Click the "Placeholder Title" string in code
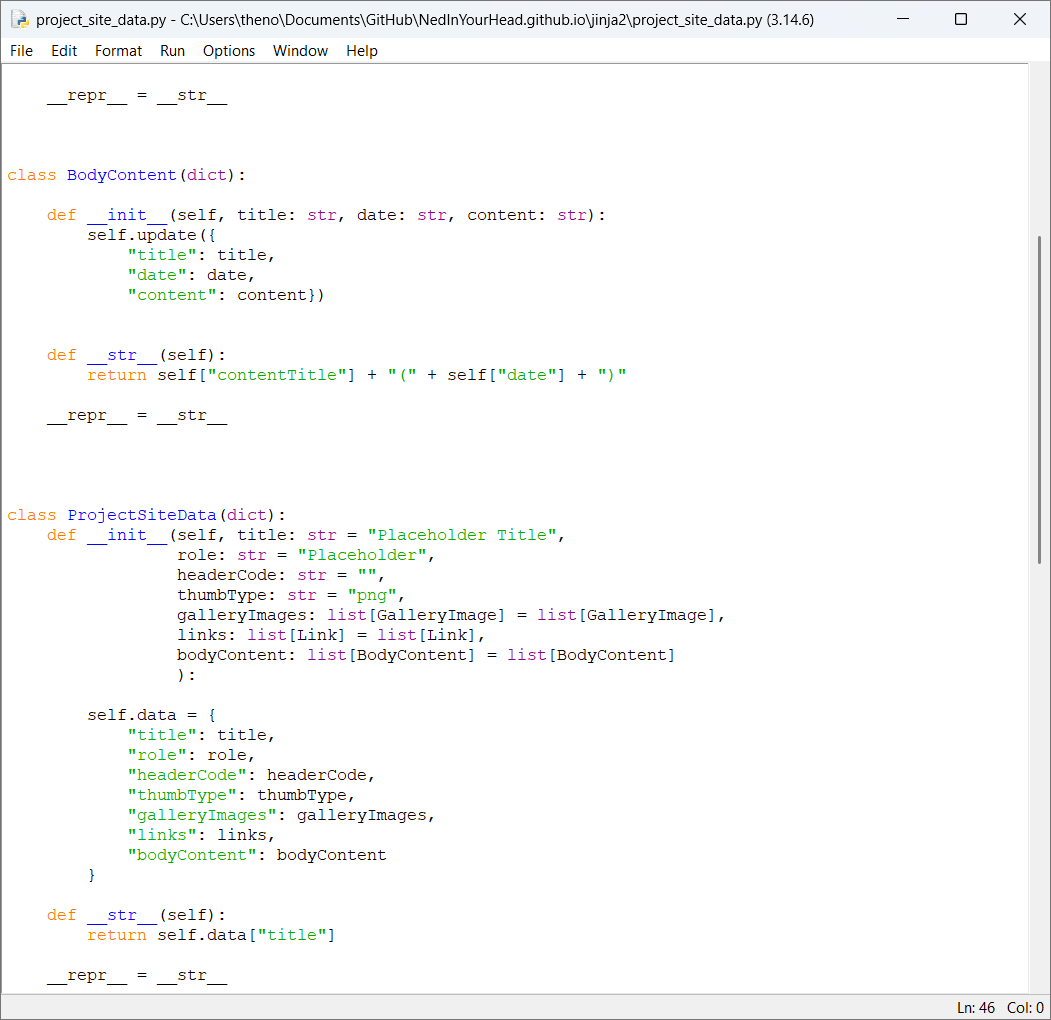Screen dimensions: 1051x1020 462,535
